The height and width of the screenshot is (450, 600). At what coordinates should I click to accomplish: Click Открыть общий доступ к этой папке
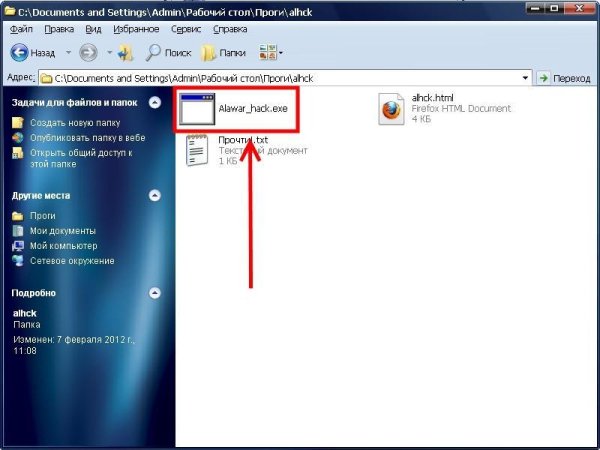coord(81,158)
